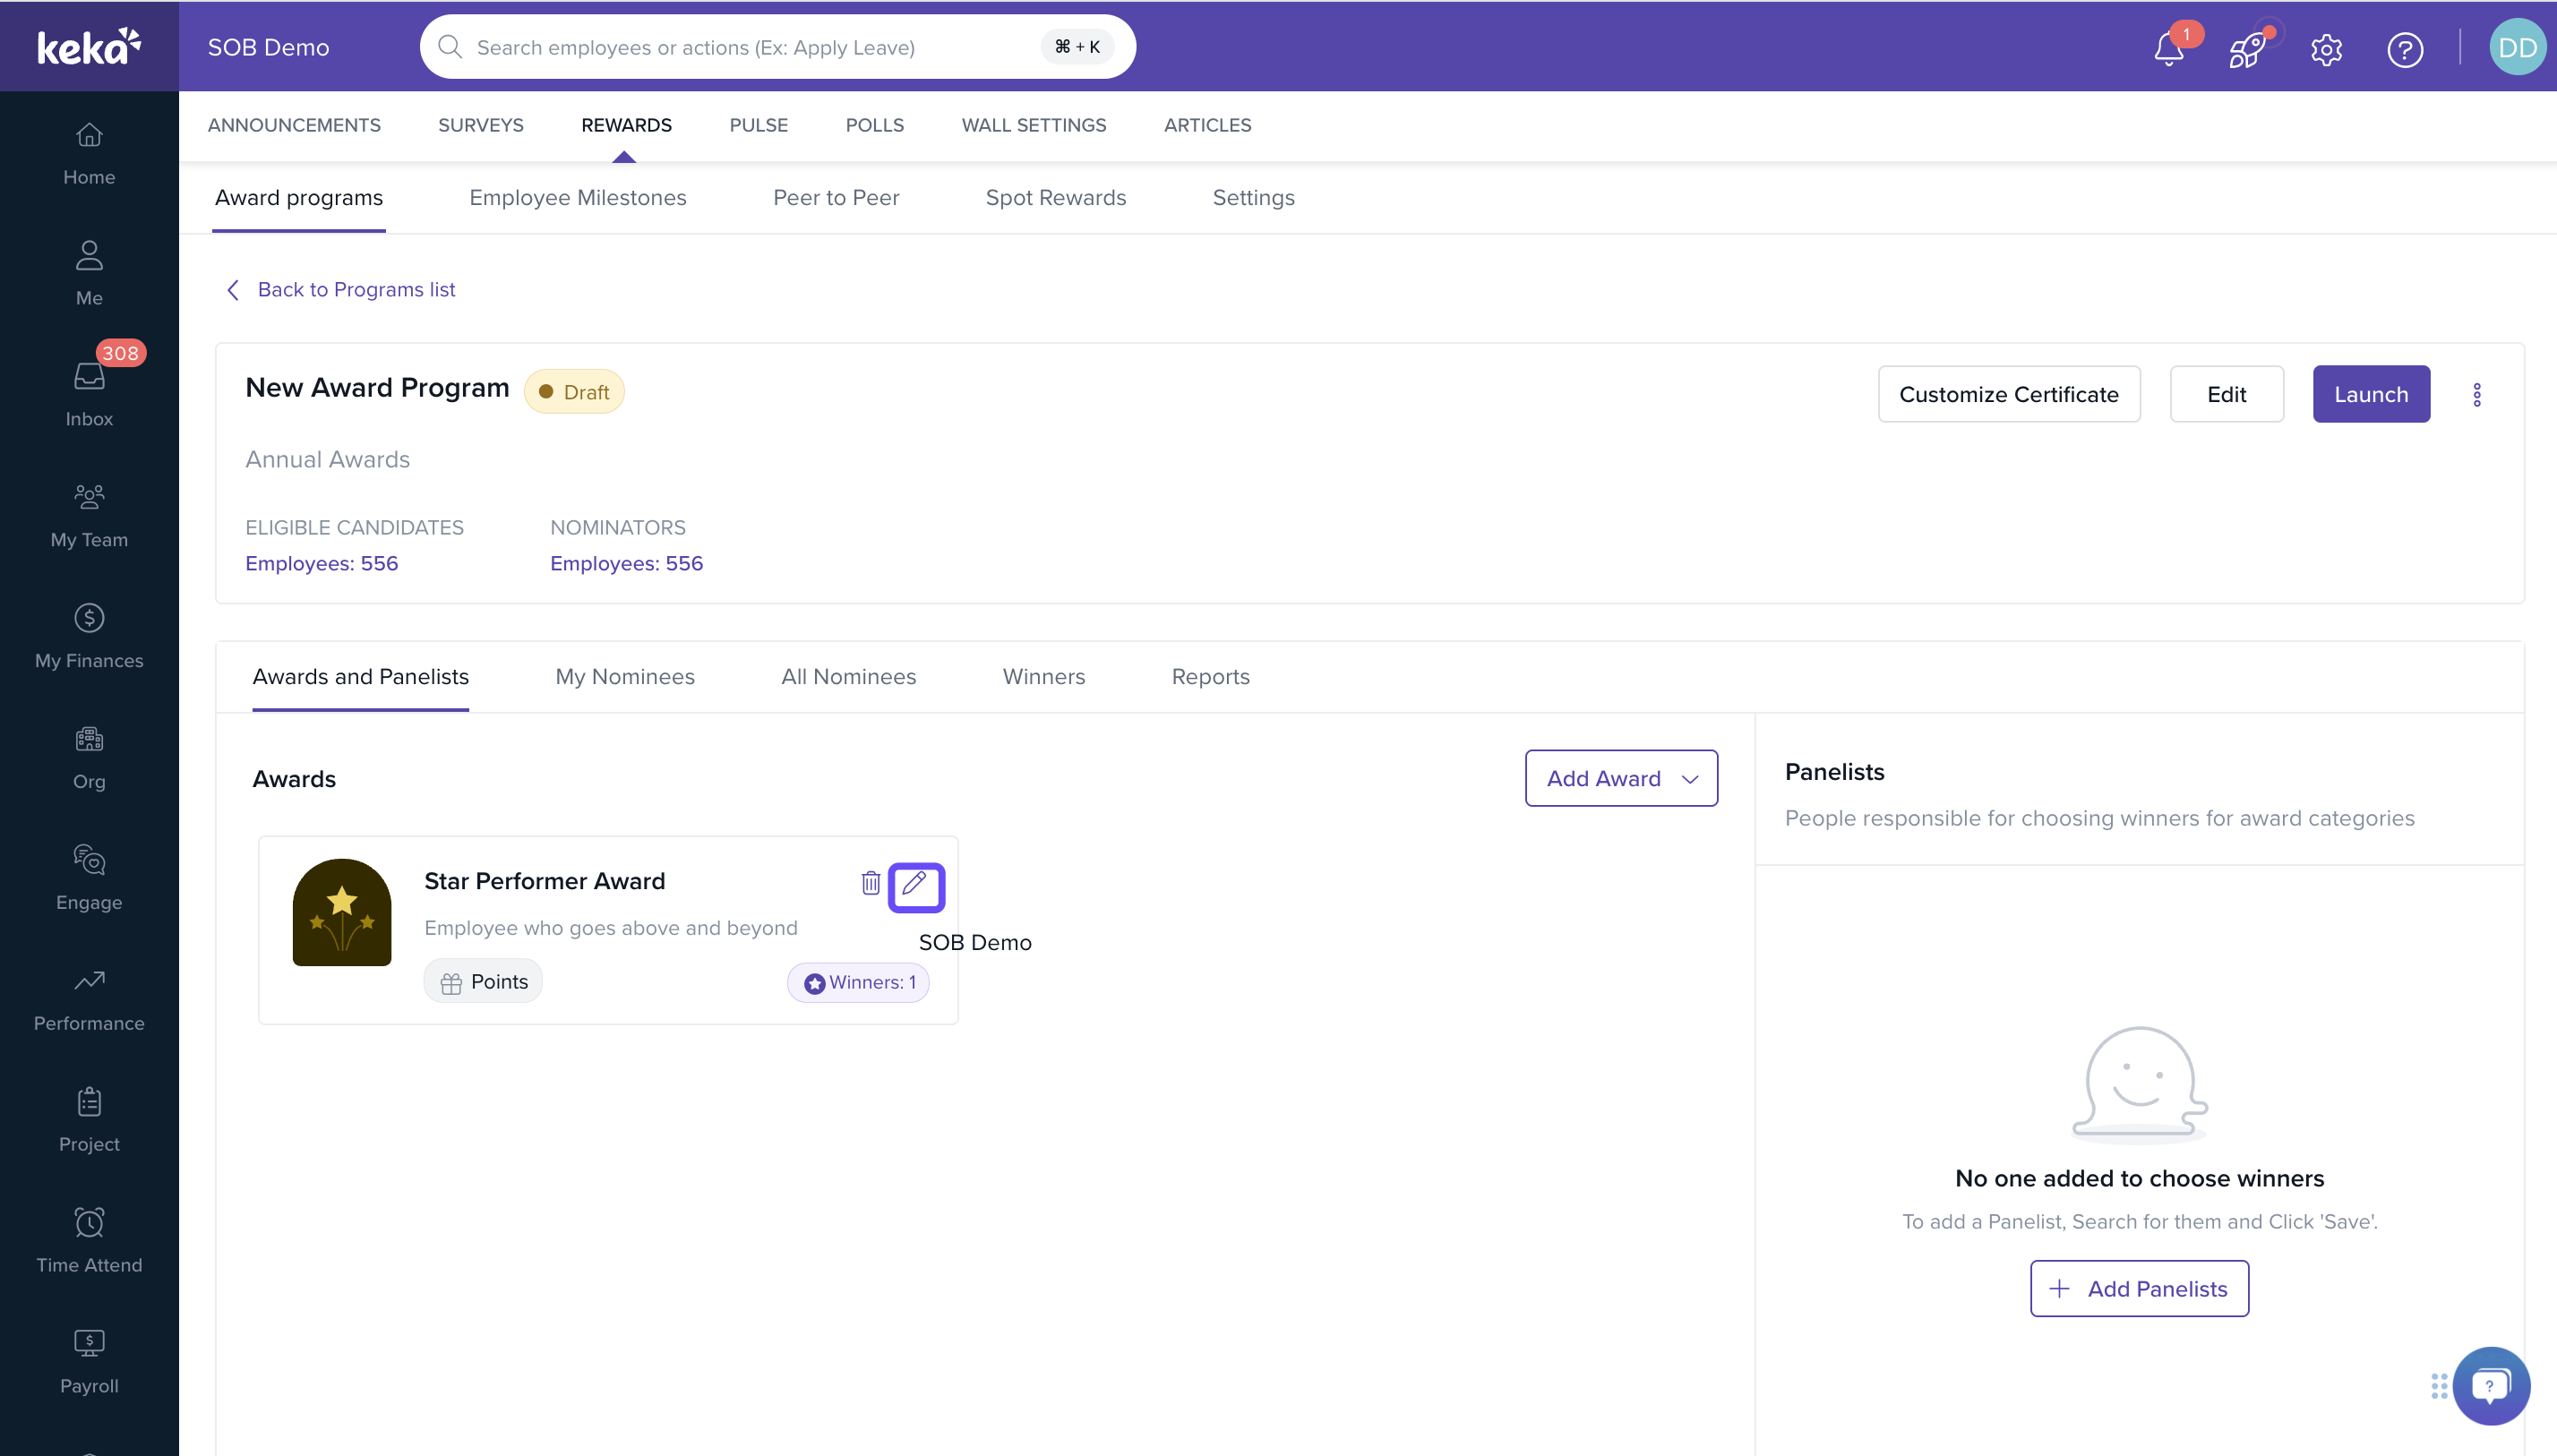Image resolution: width=2557 pixels, height=1456 pixels.
Task: Edit Star Performer Award using pencil icon
Action: [915, 886]
